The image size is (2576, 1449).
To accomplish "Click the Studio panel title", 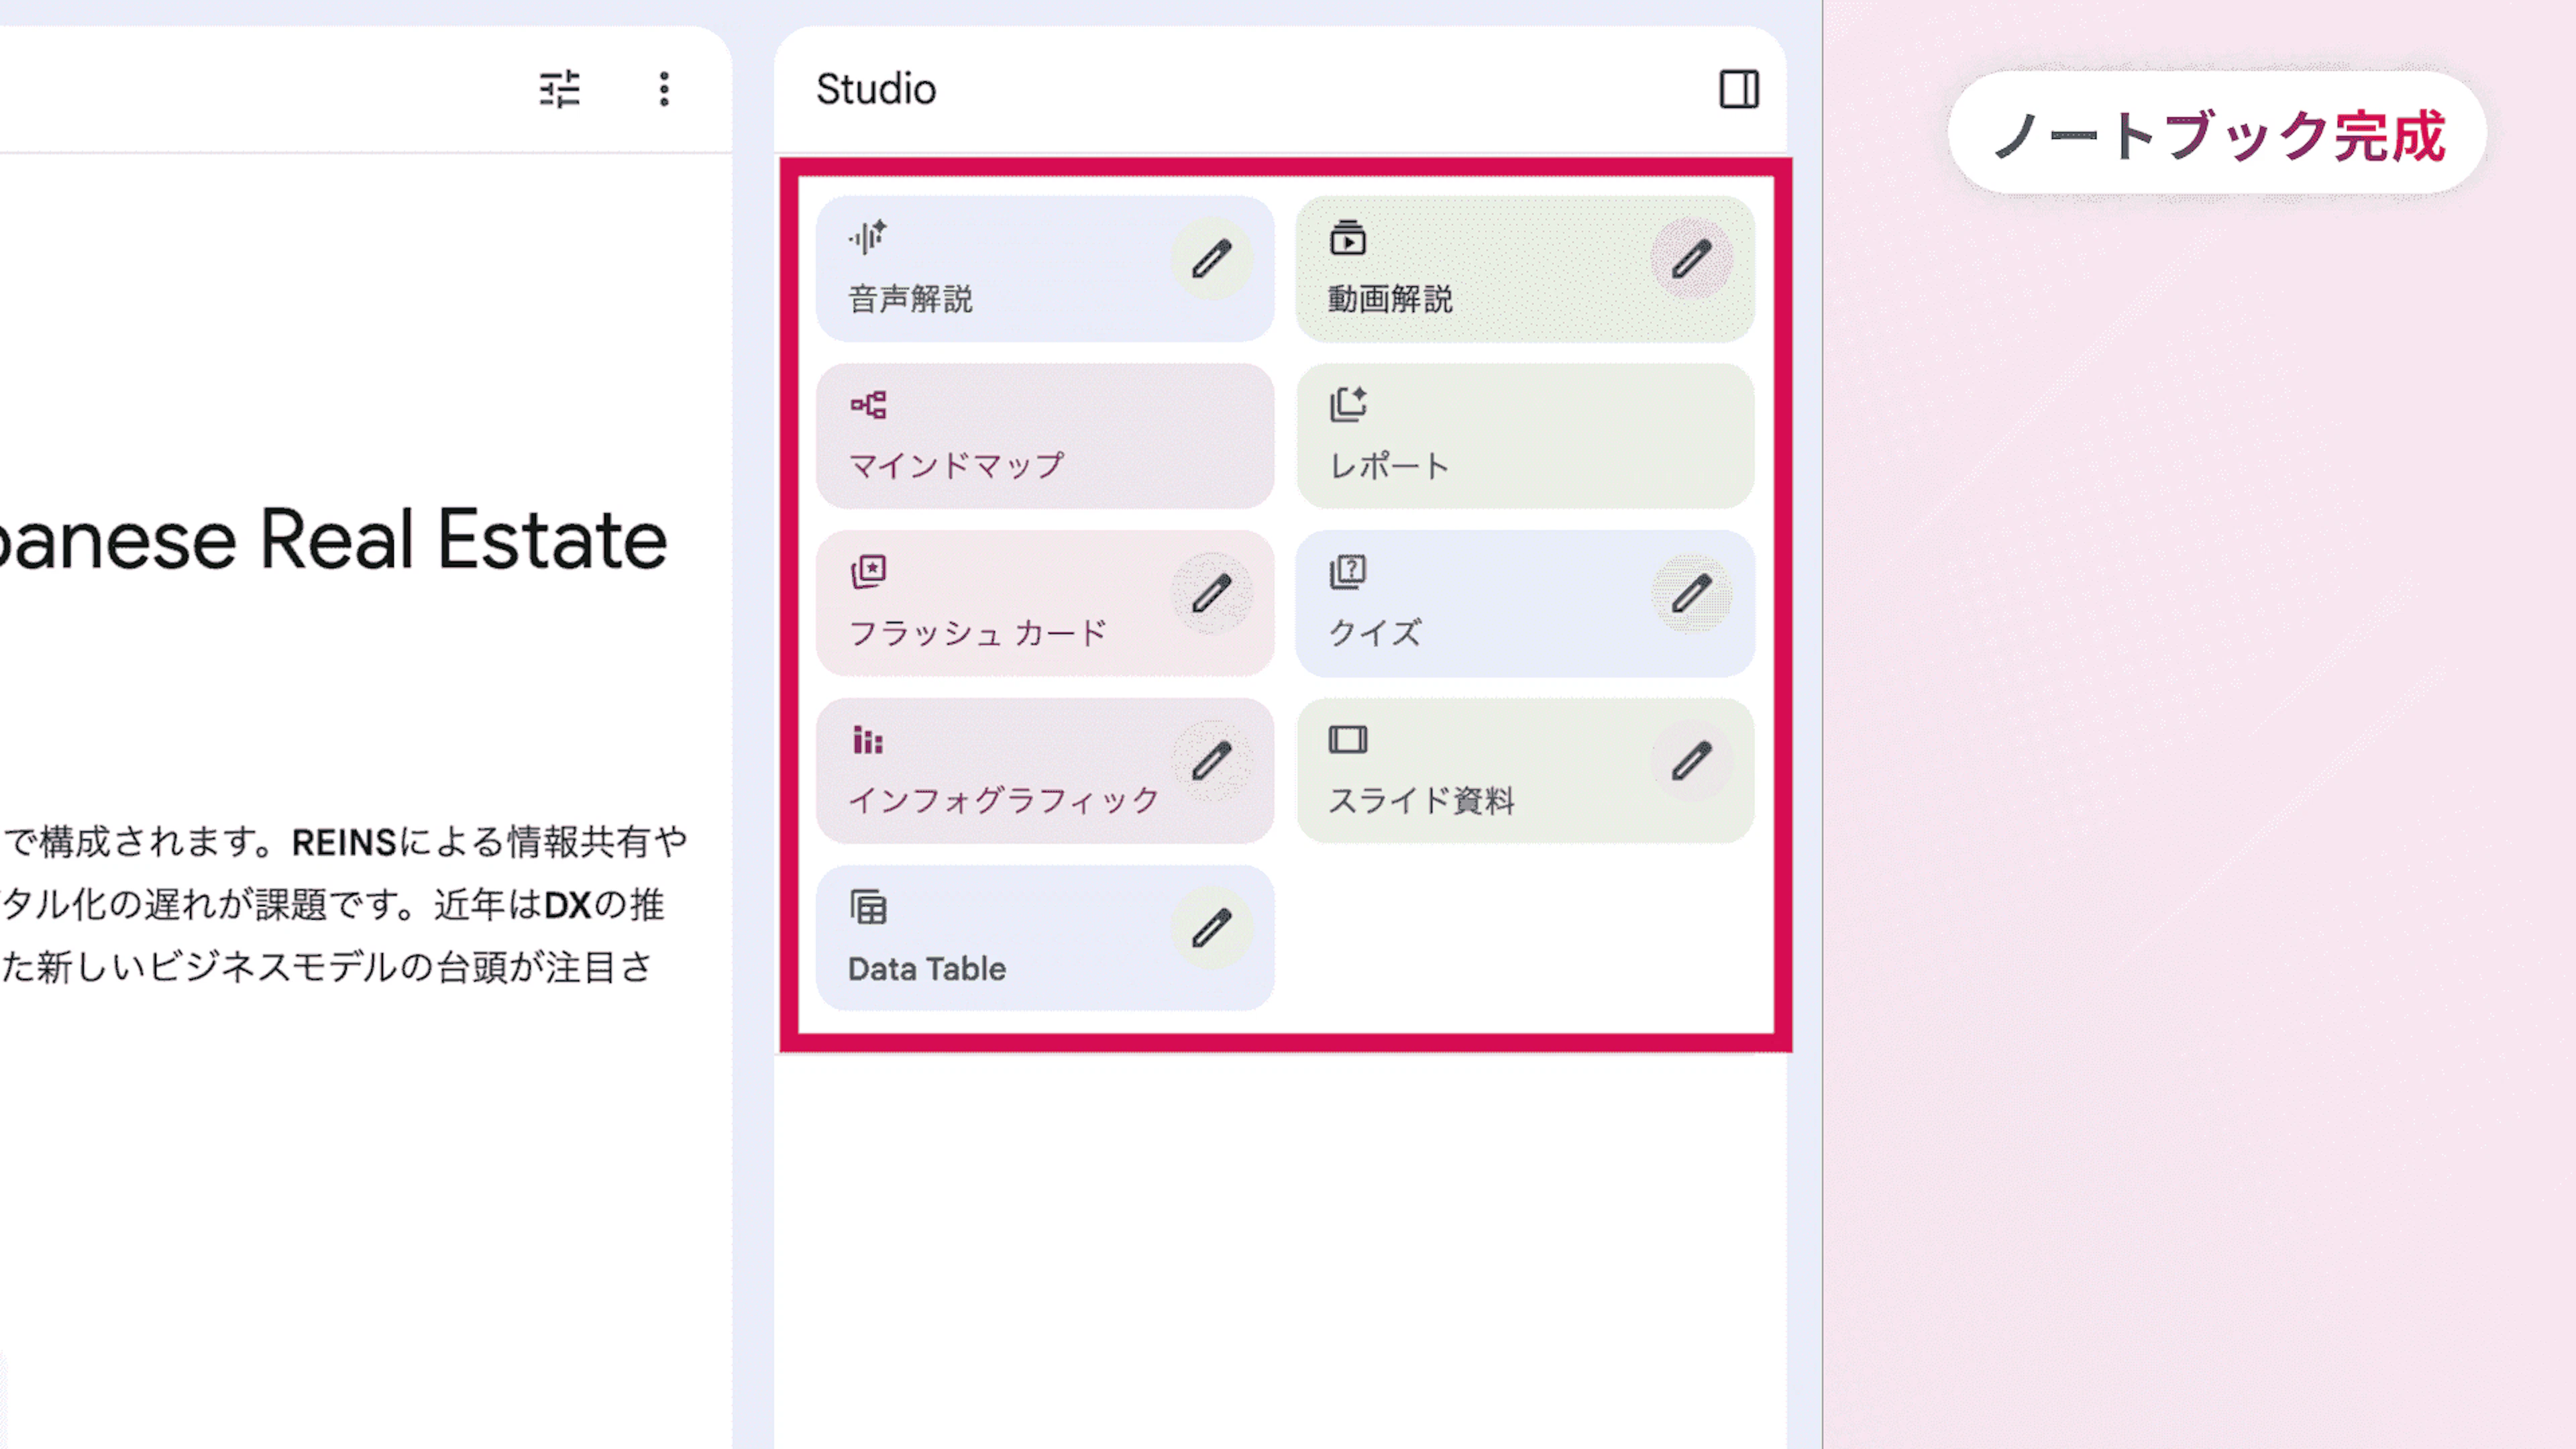I will 876,89.
